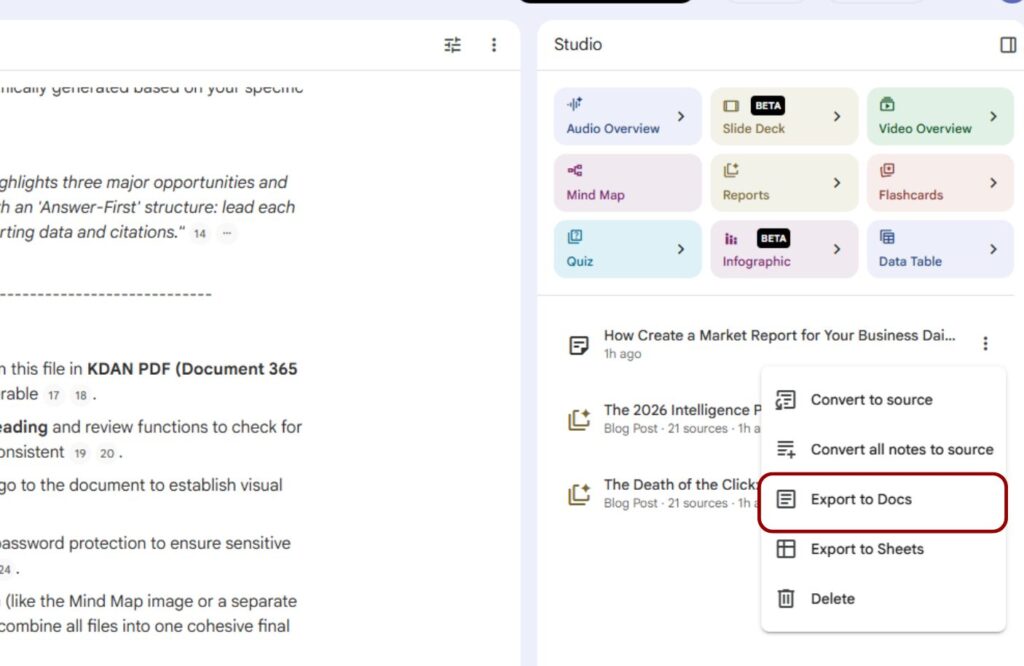Click the chat settings sliders icon
Image resolution: width=1024 pixels, height=666 pixels.
click(x=453, y=45)
